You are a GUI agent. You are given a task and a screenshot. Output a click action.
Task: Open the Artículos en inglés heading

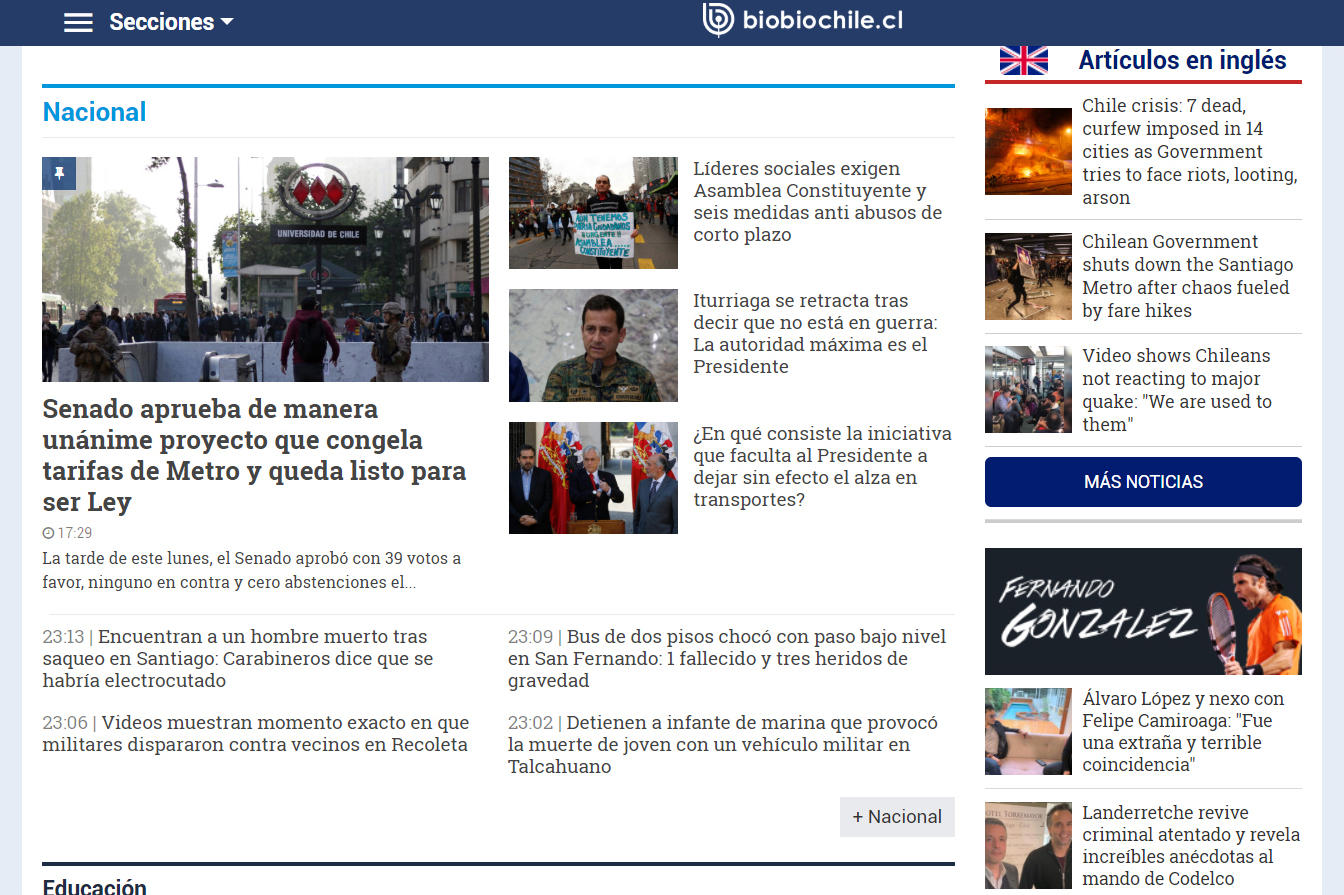point(1182,61)
